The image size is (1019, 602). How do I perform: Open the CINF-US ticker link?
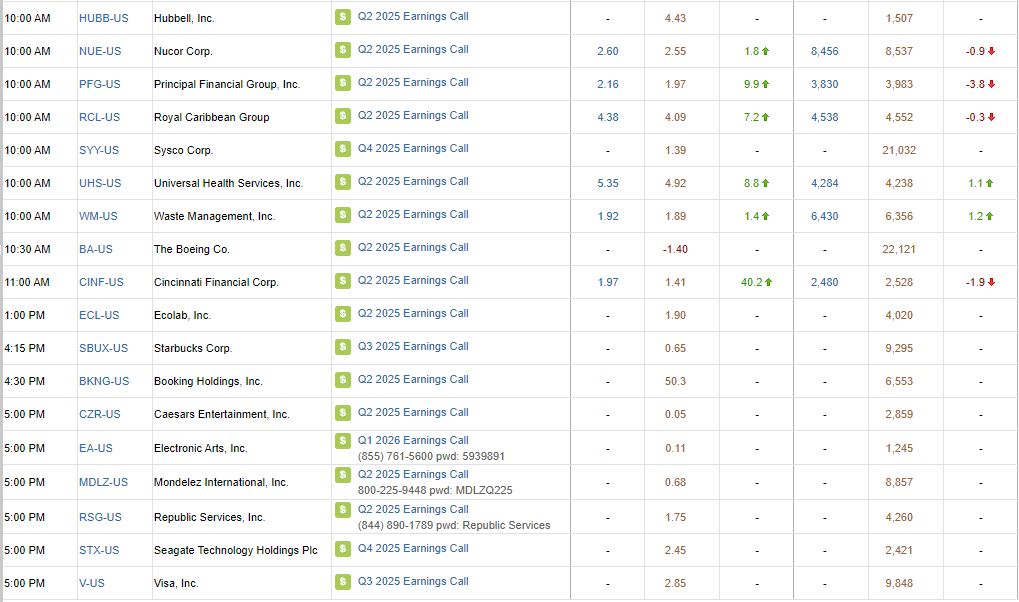coord(101,282)
